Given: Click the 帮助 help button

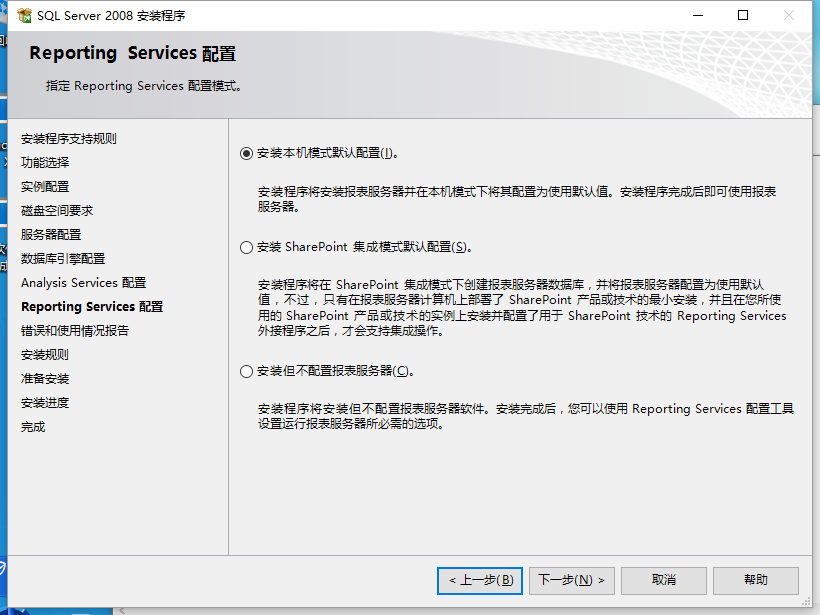Looking at the screenshot, I should point(756,580).
